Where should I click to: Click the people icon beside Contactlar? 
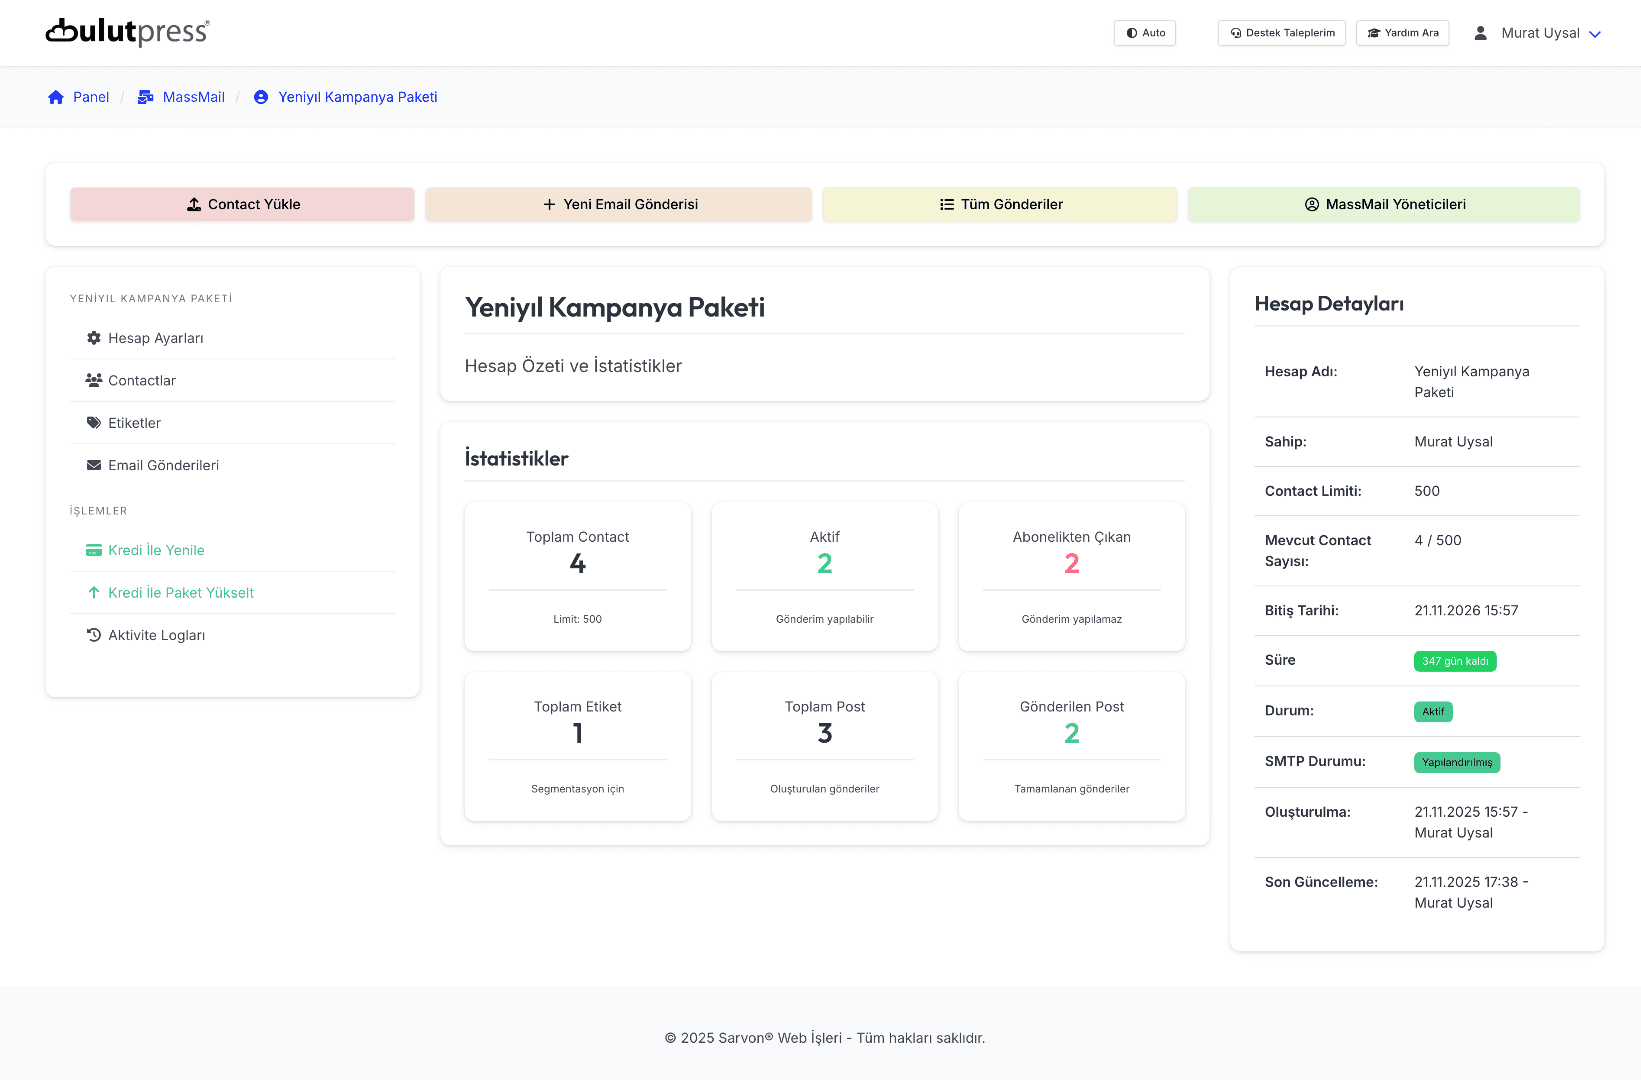point(94,380)
